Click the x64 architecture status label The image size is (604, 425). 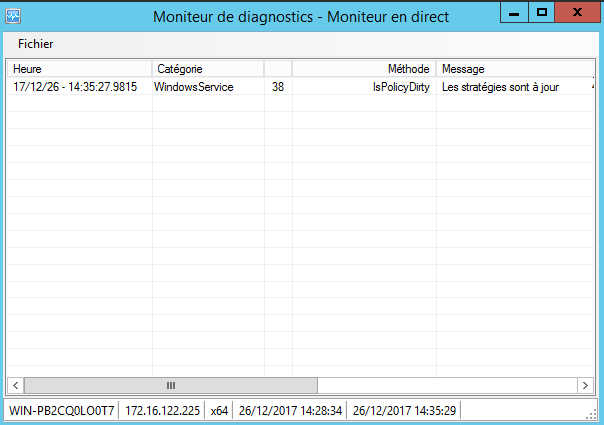tap(219, 411)
